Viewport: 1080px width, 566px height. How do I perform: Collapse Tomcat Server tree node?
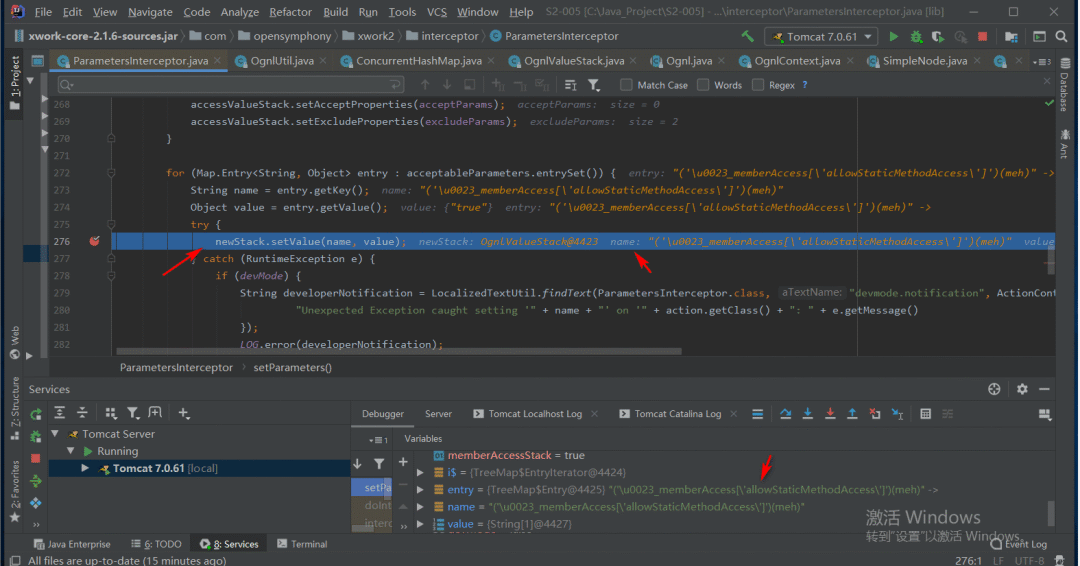55,434
